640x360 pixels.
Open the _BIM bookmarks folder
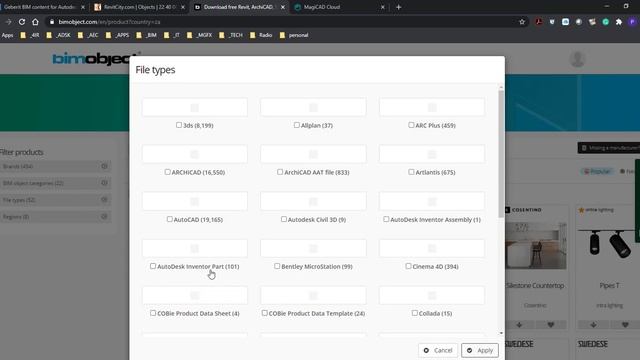tap(147, 35)
